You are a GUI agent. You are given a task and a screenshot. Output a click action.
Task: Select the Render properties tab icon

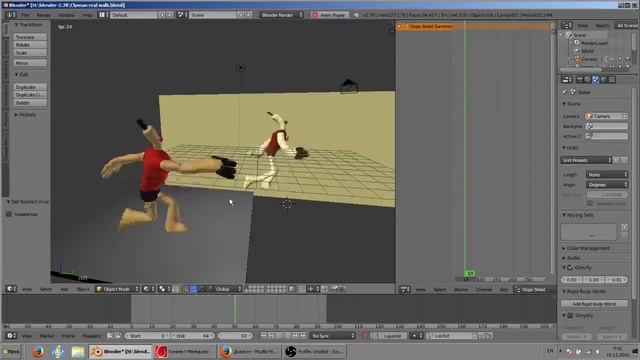click(x=580, y=79)
